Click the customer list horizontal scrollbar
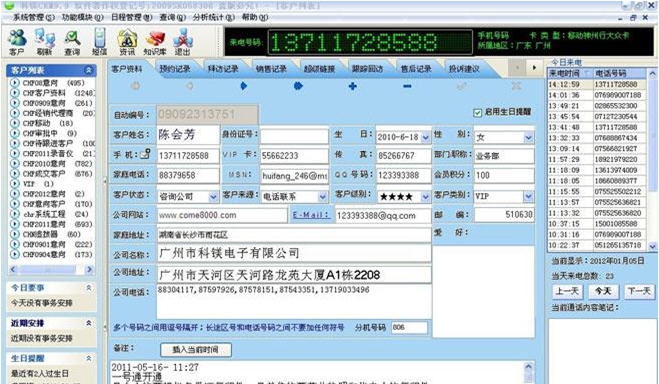 pyautogui.click(x=51, y=269)
